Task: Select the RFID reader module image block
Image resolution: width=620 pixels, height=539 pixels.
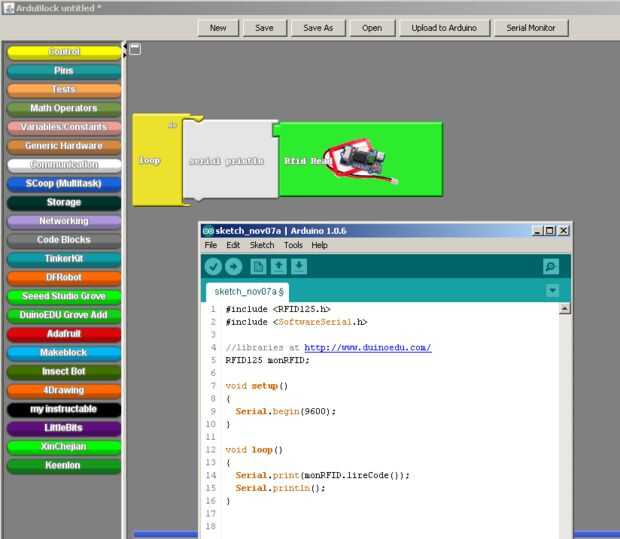Action: [x=361, y=161]
